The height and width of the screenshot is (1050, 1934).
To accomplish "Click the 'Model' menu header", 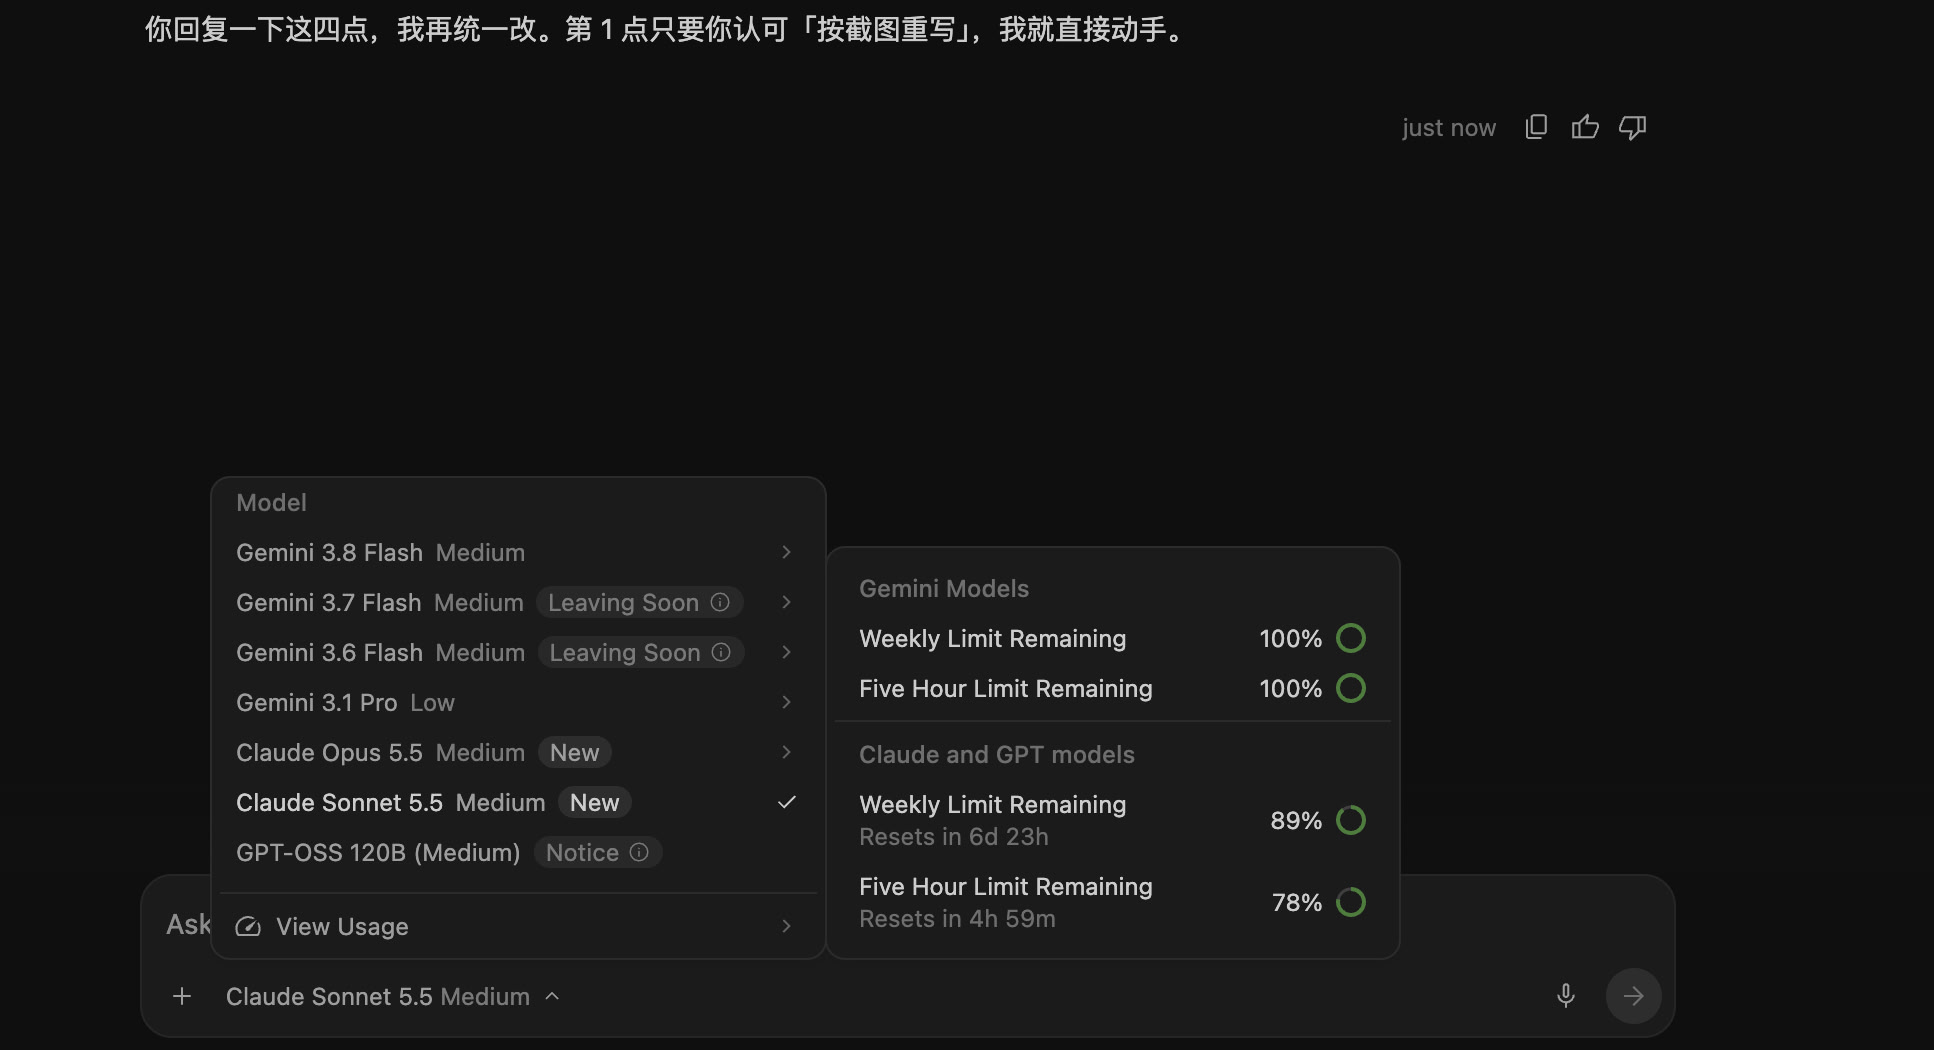I will click(271, 502).
